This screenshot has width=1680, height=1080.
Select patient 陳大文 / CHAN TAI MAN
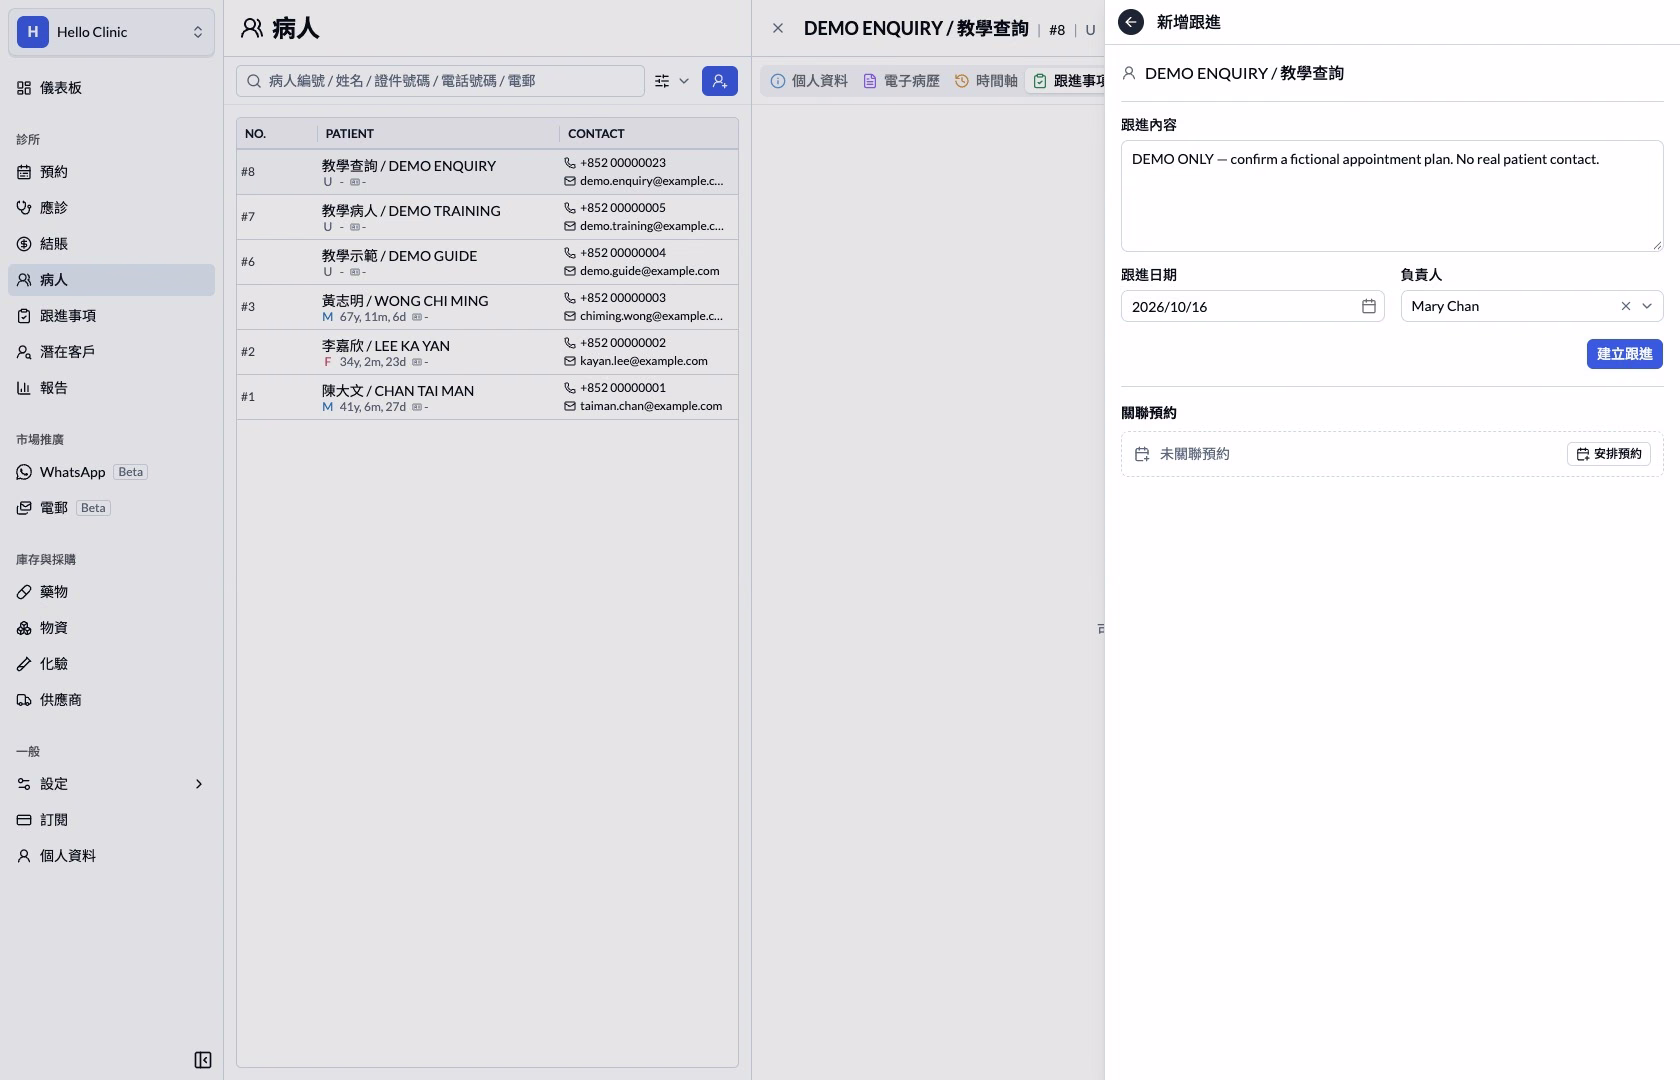(x=487, y=397)
